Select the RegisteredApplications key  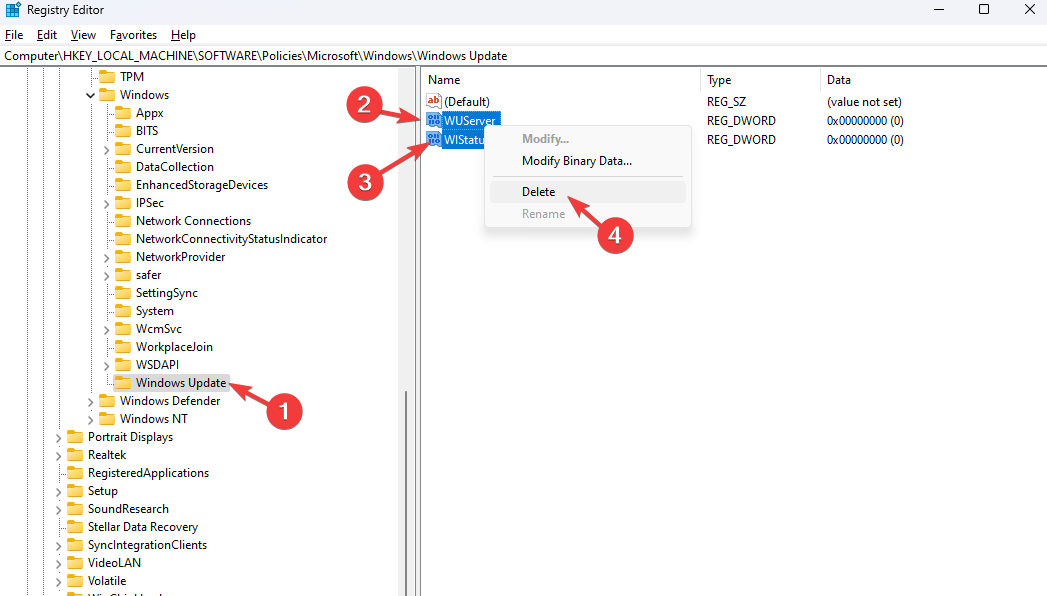click(x=148, y=473)
